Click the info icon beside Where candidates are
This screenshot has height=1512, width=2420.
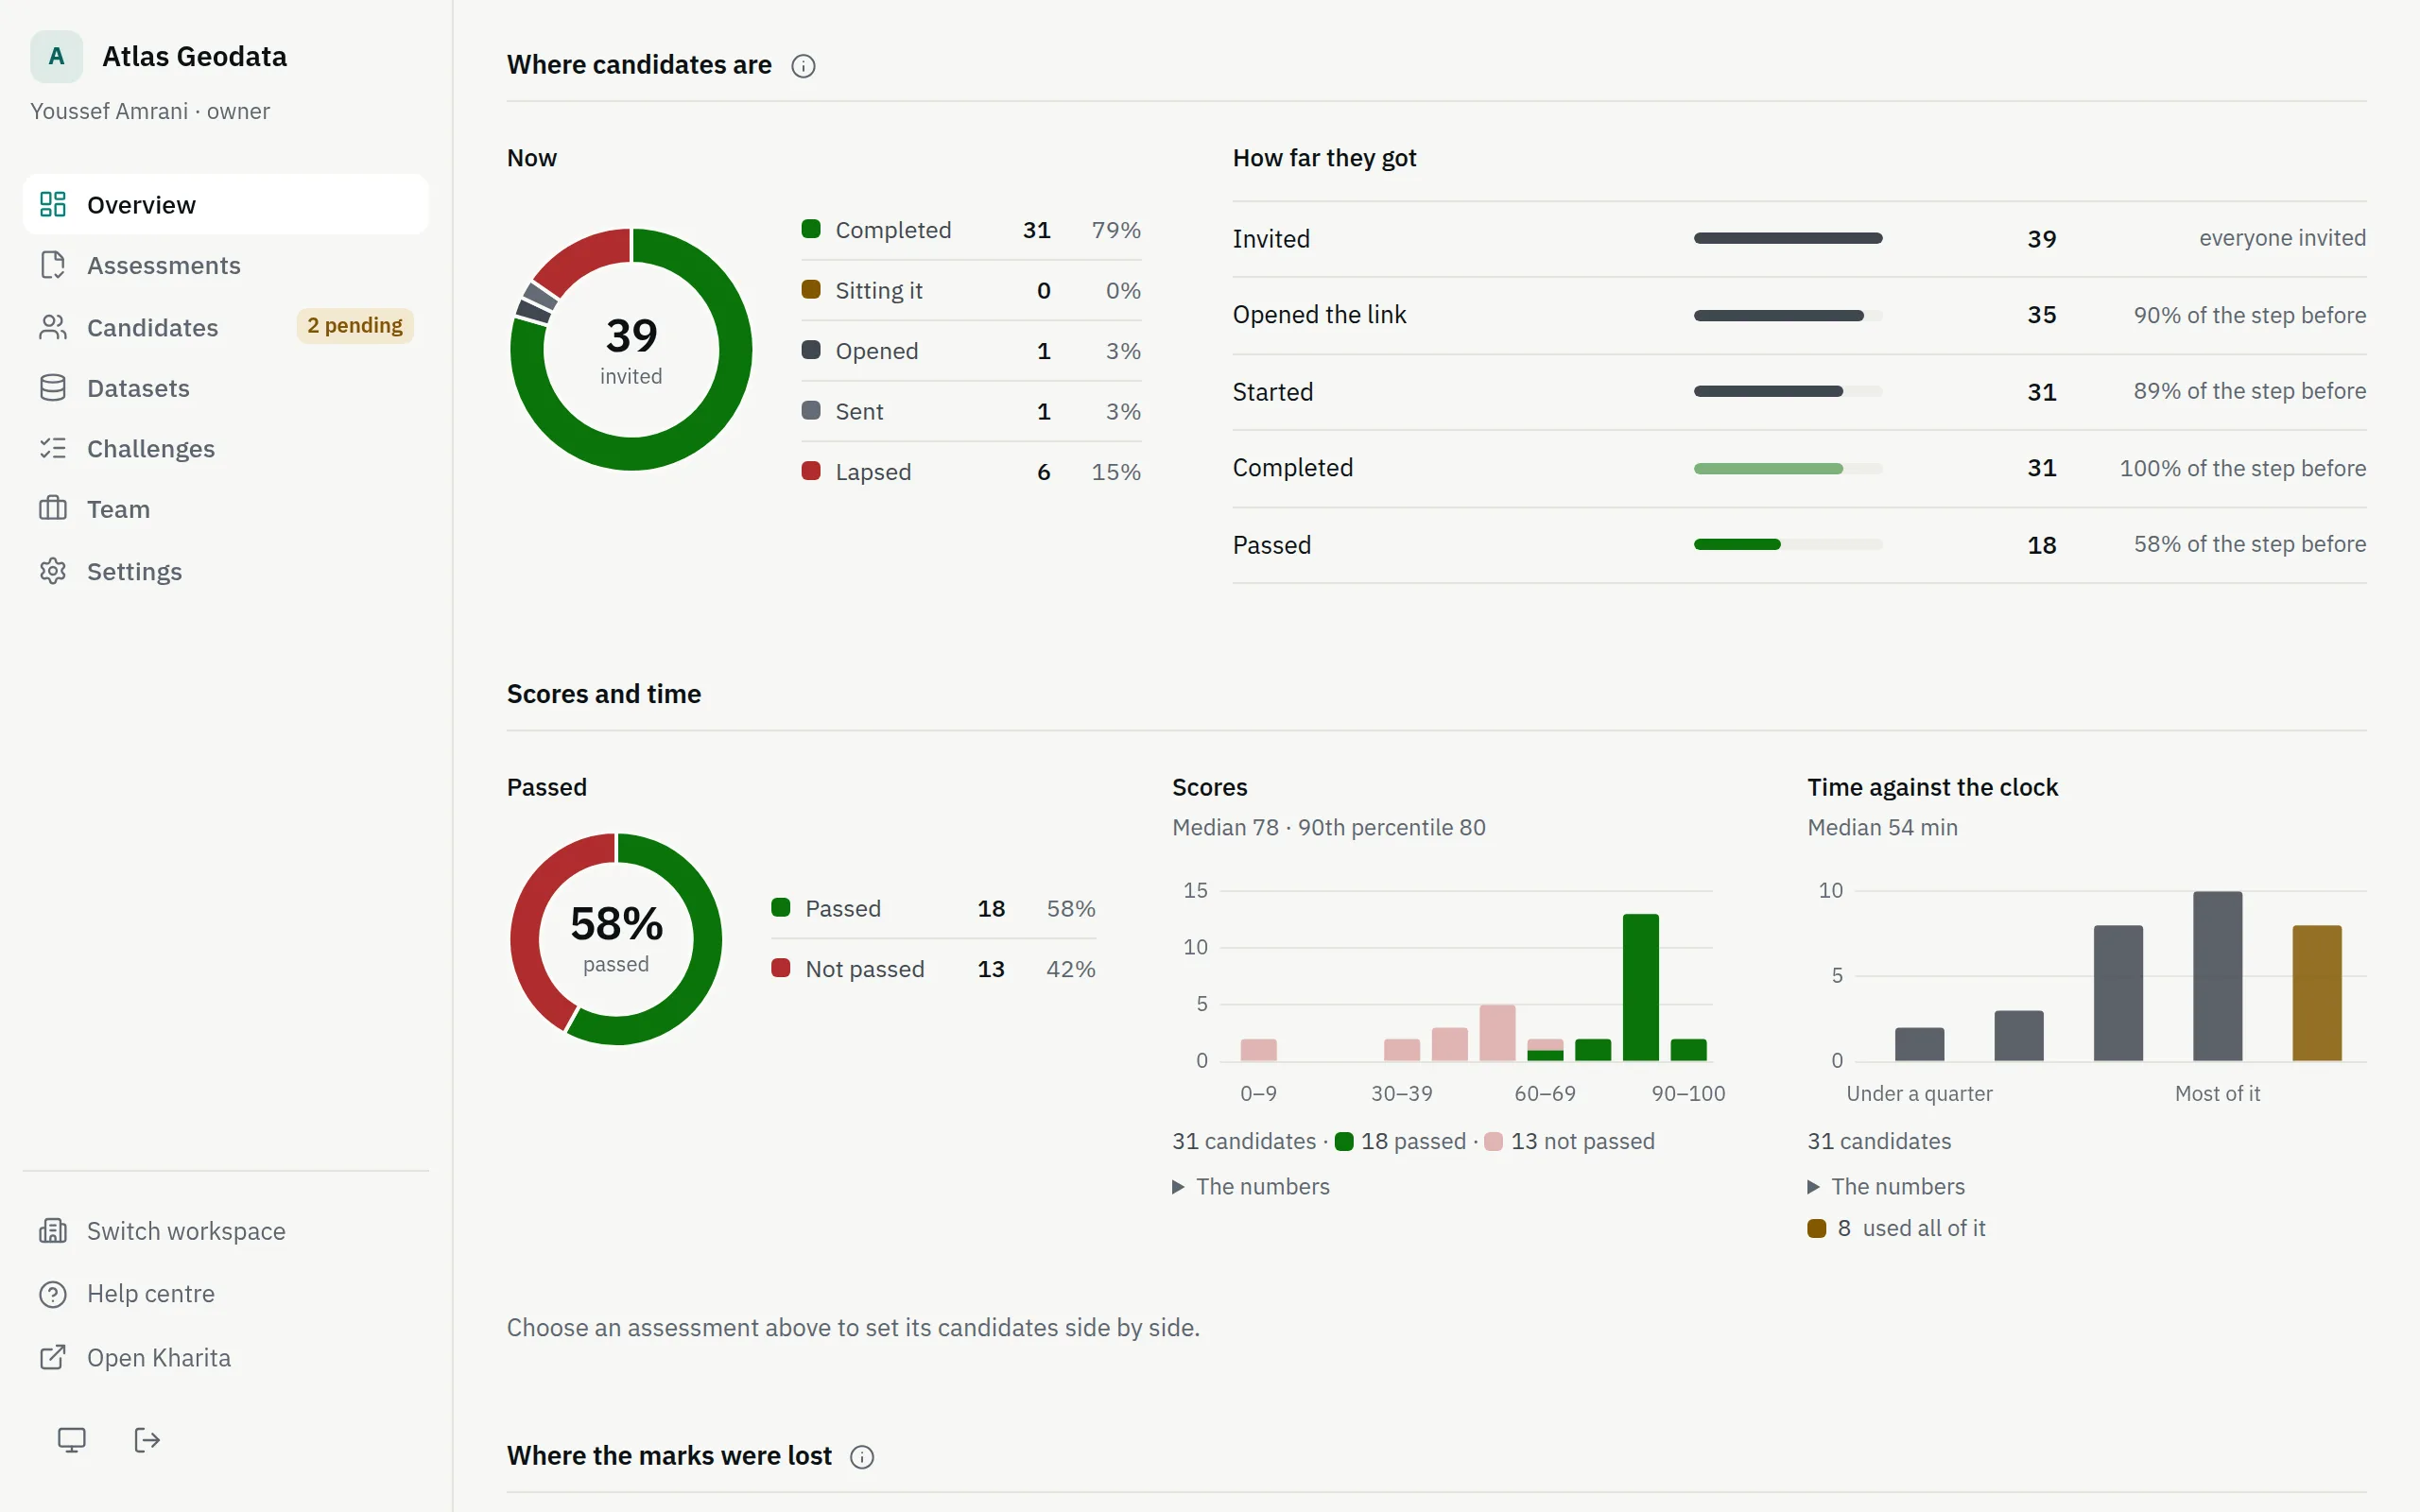click(803, 66)
